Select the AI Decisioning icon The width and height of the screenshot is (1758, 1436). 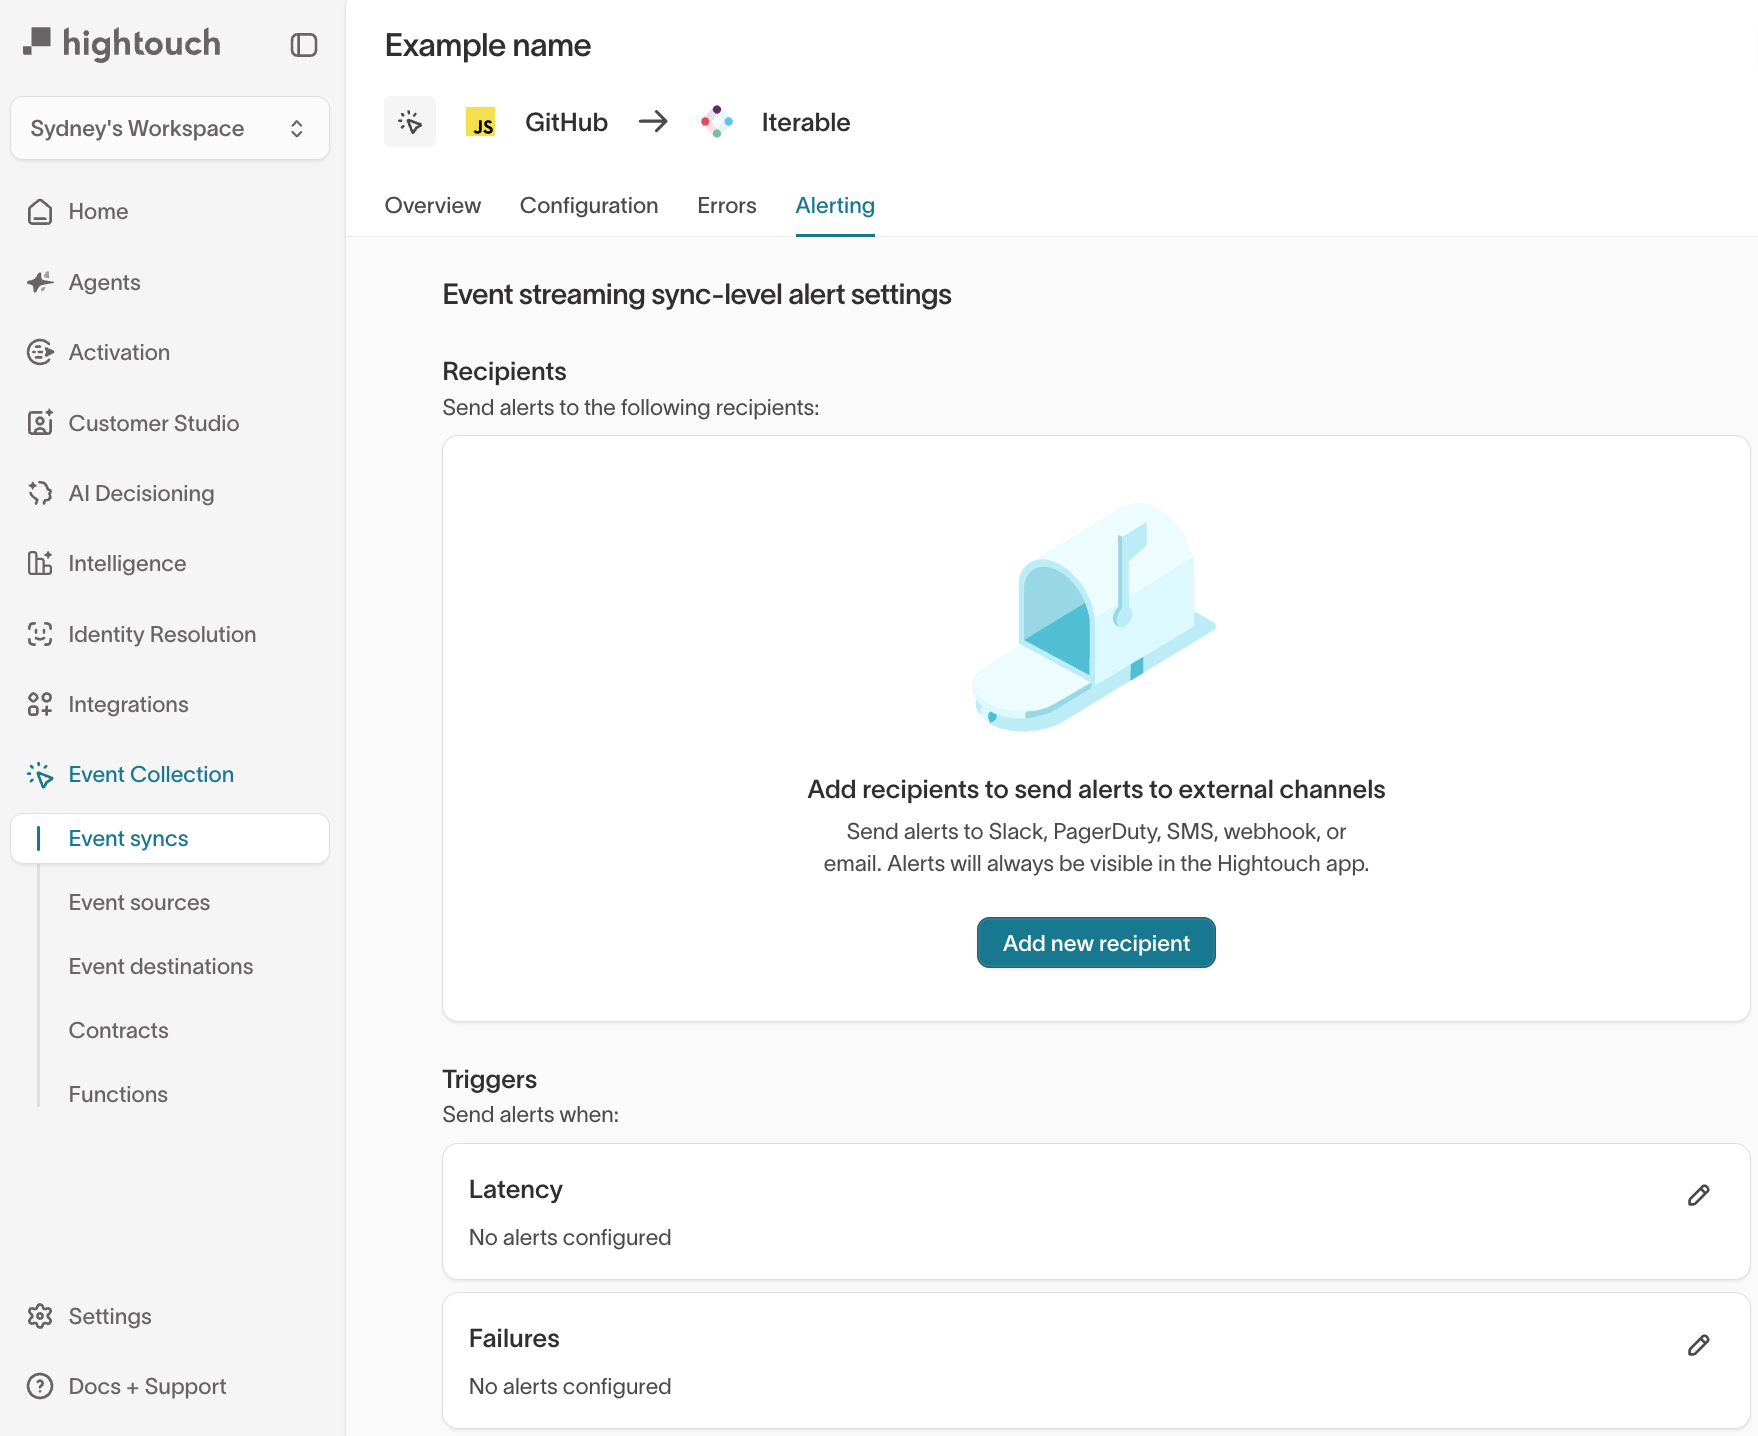coord(40,493)
